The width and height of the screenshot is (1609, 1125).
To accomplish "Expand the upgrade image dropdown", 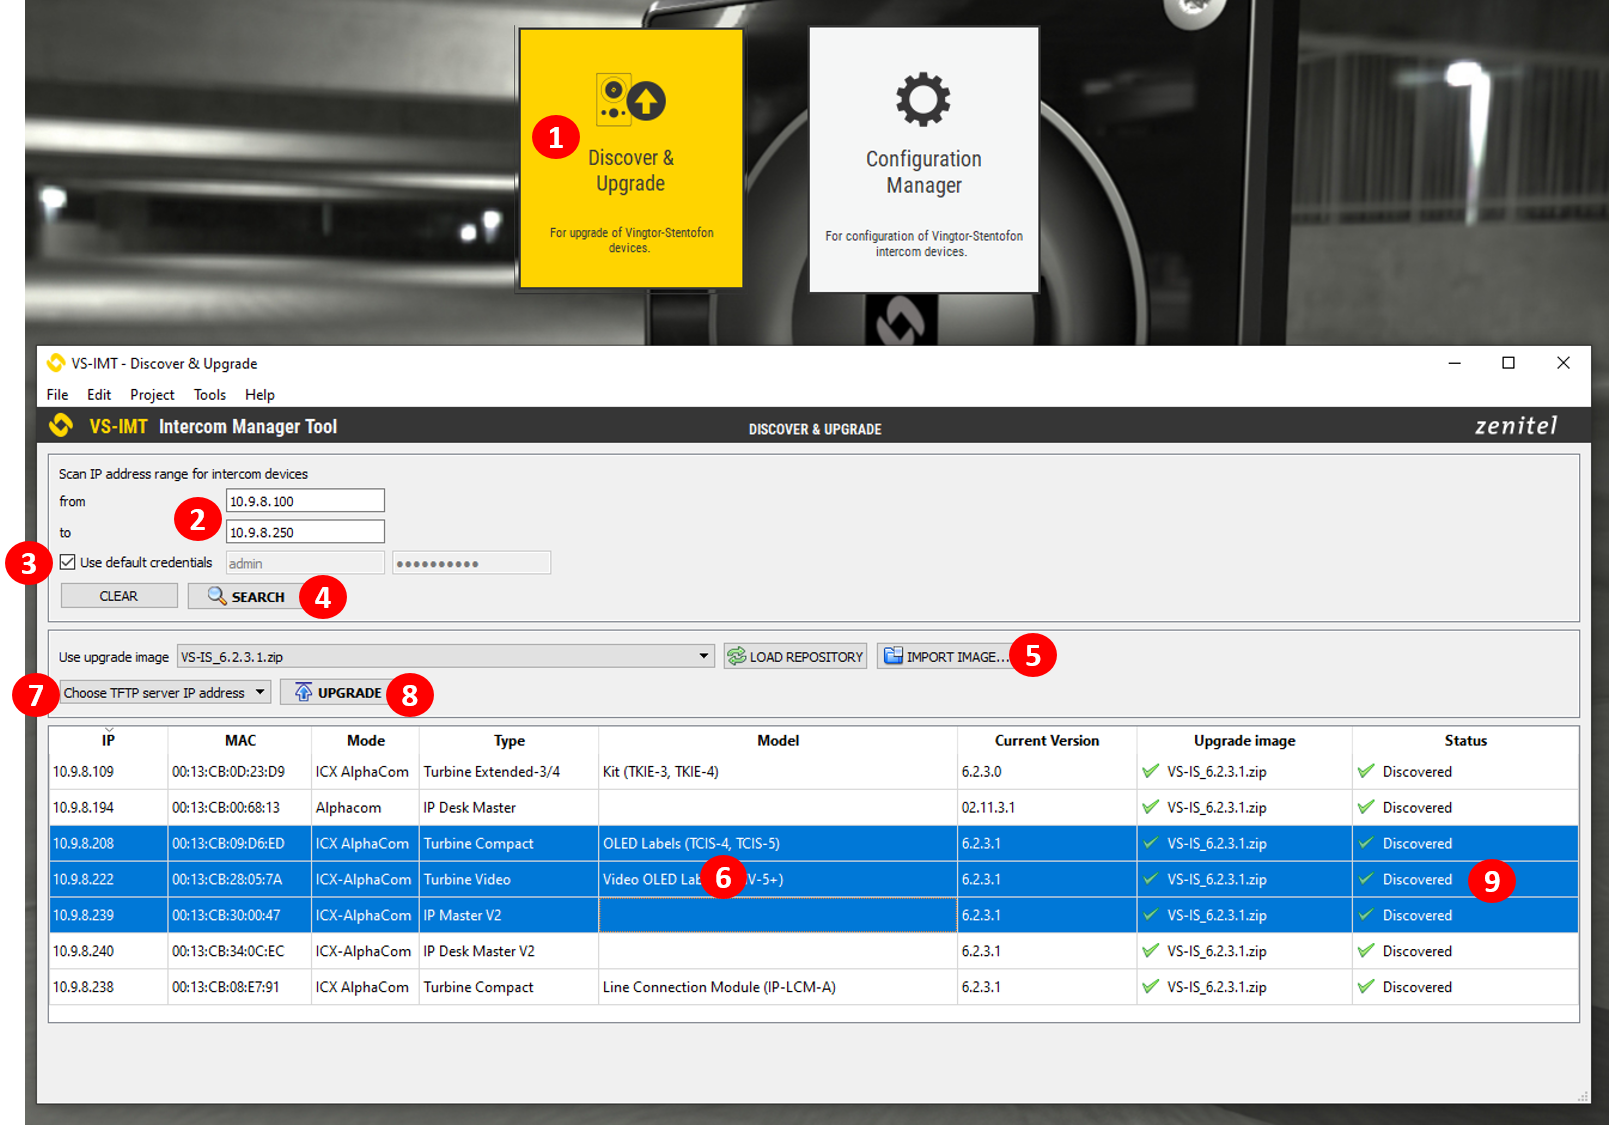I will pos(703,657).
